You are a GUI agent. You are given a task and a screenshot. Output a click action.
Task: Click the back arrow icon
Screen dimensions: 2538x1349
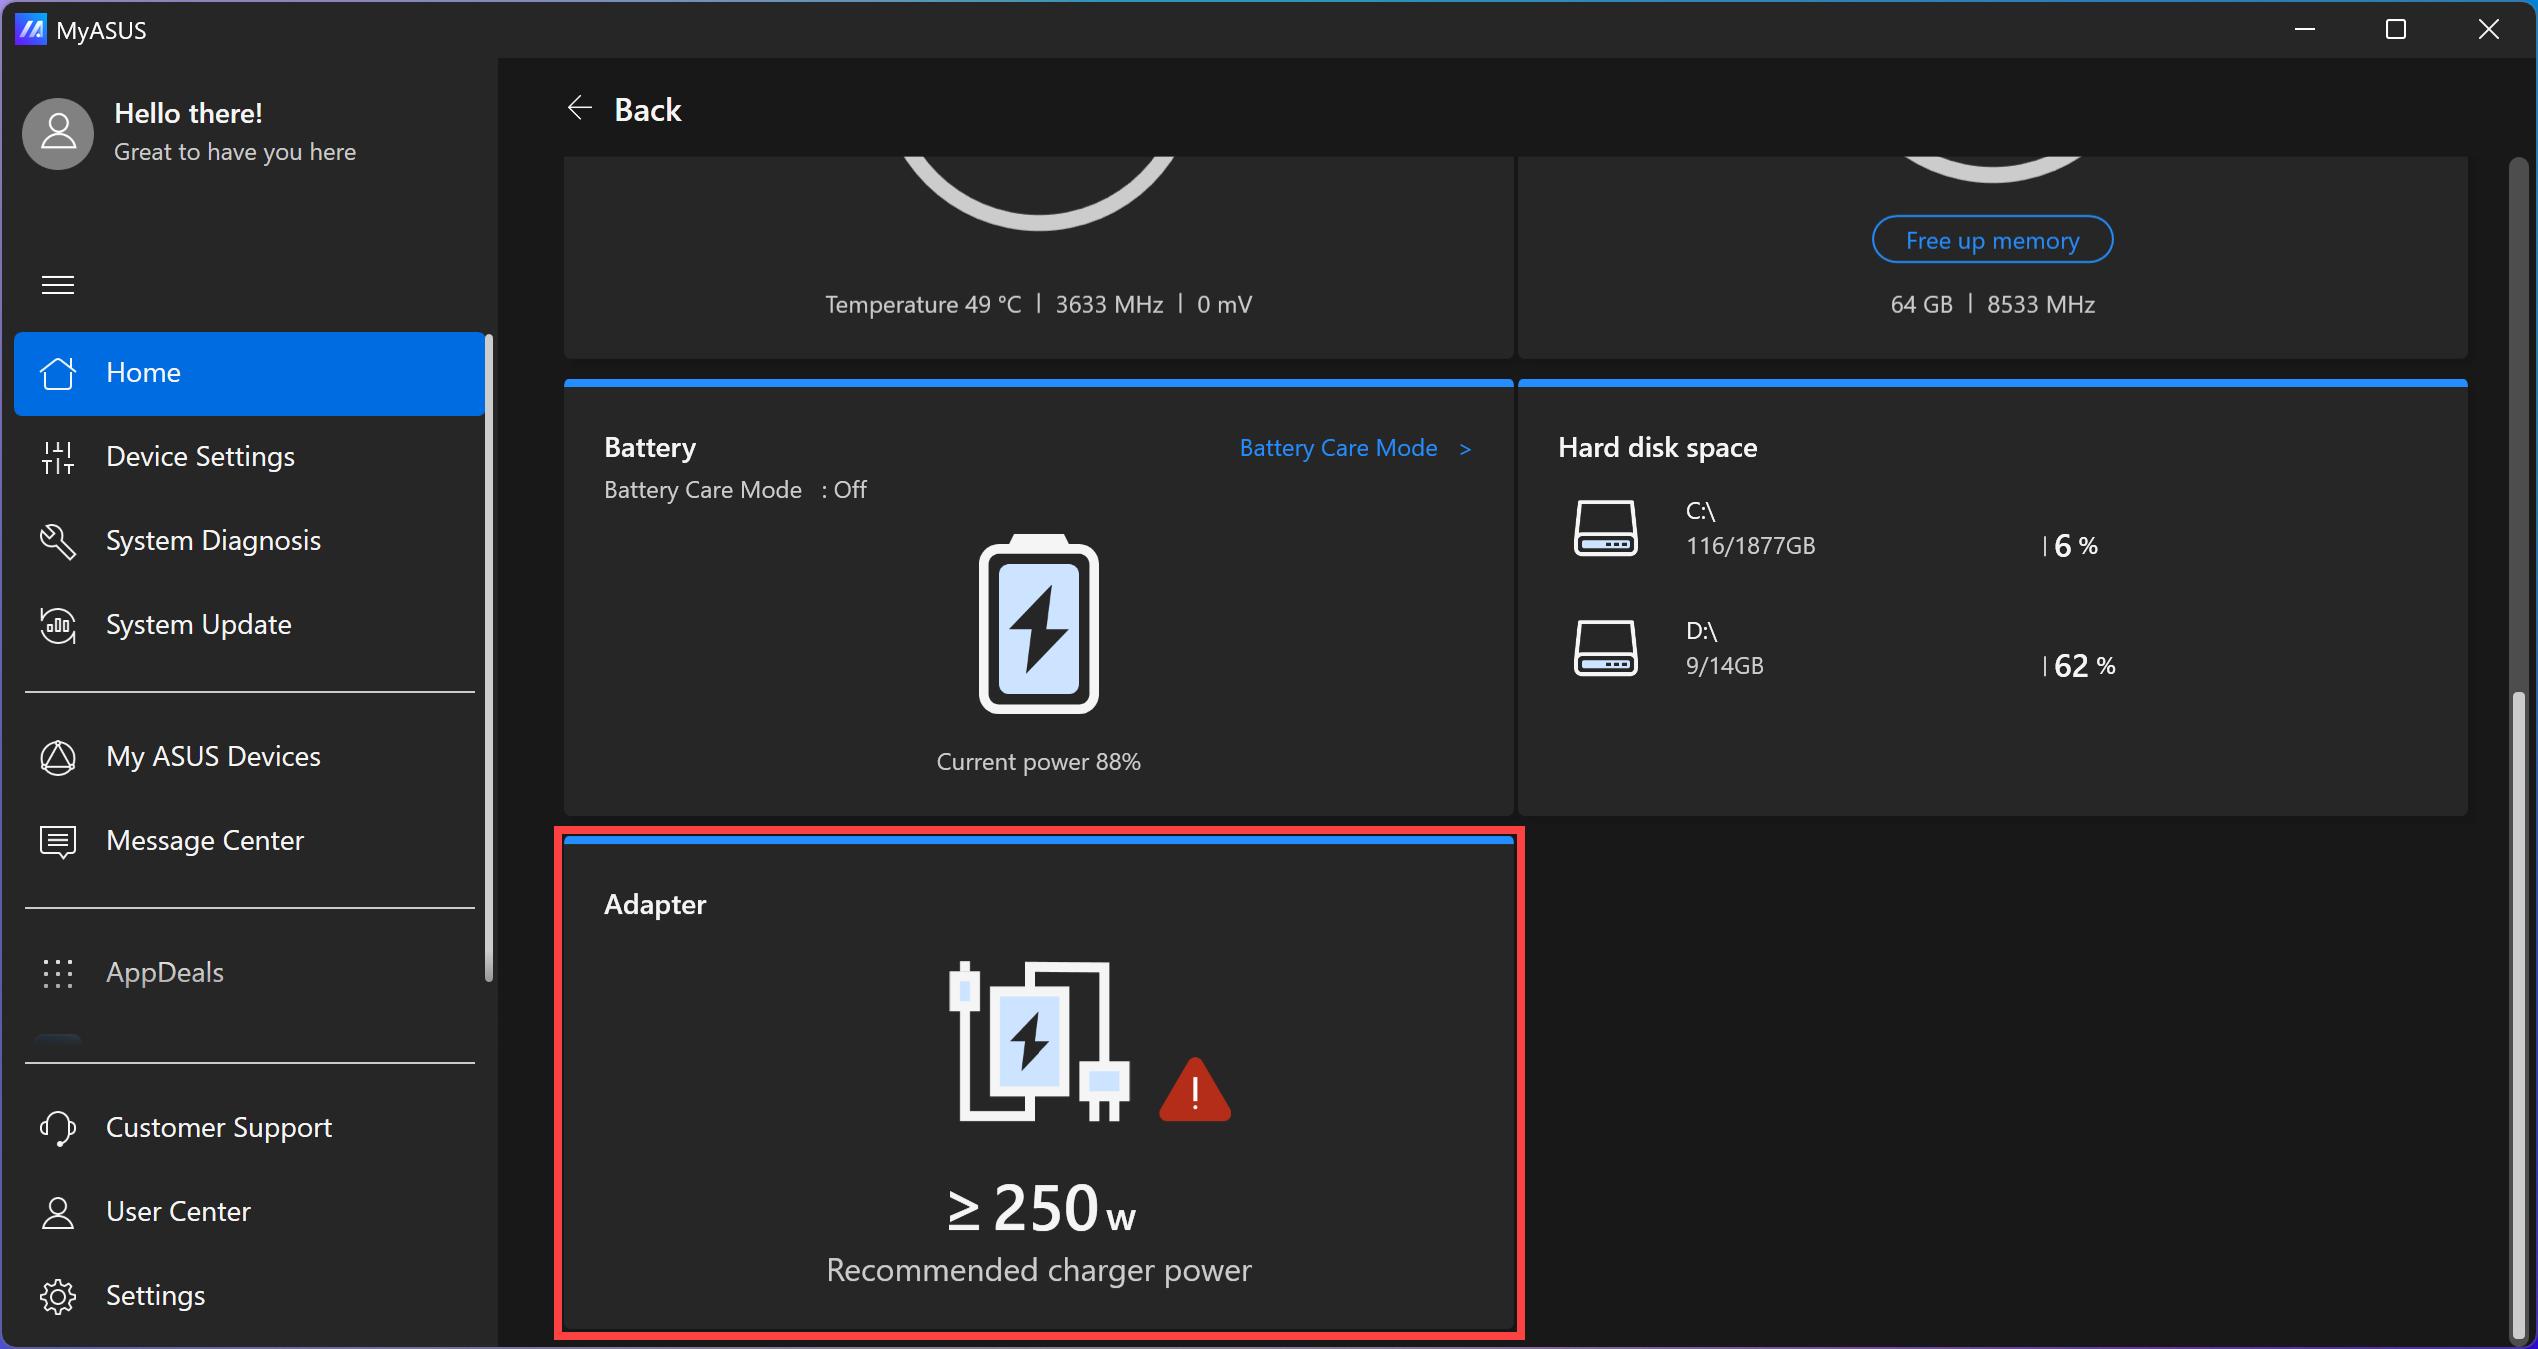click(x=580, y=108)
